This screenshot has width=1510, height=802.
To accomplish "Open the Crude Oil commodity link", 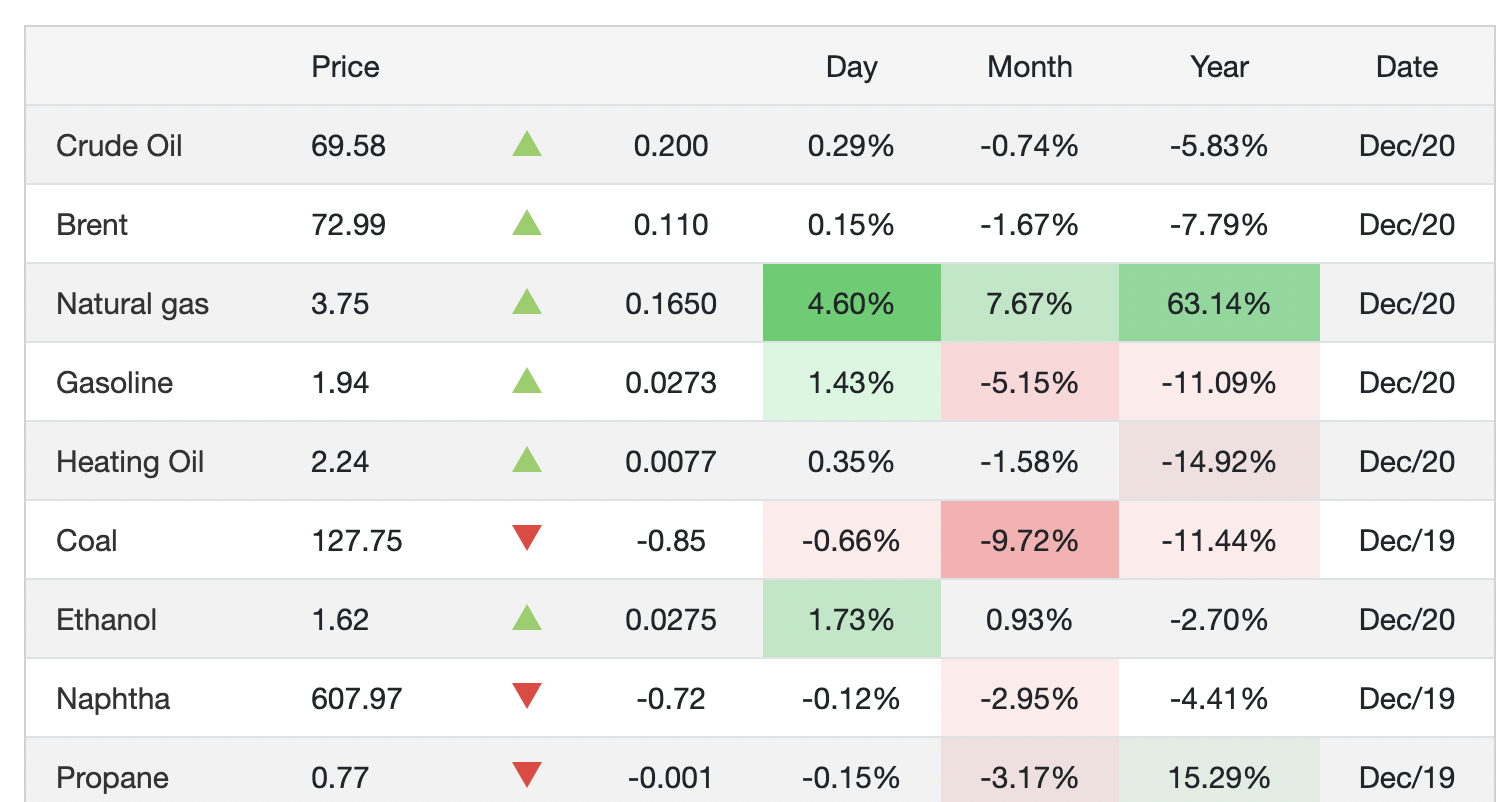I will [x=120, y=146].
